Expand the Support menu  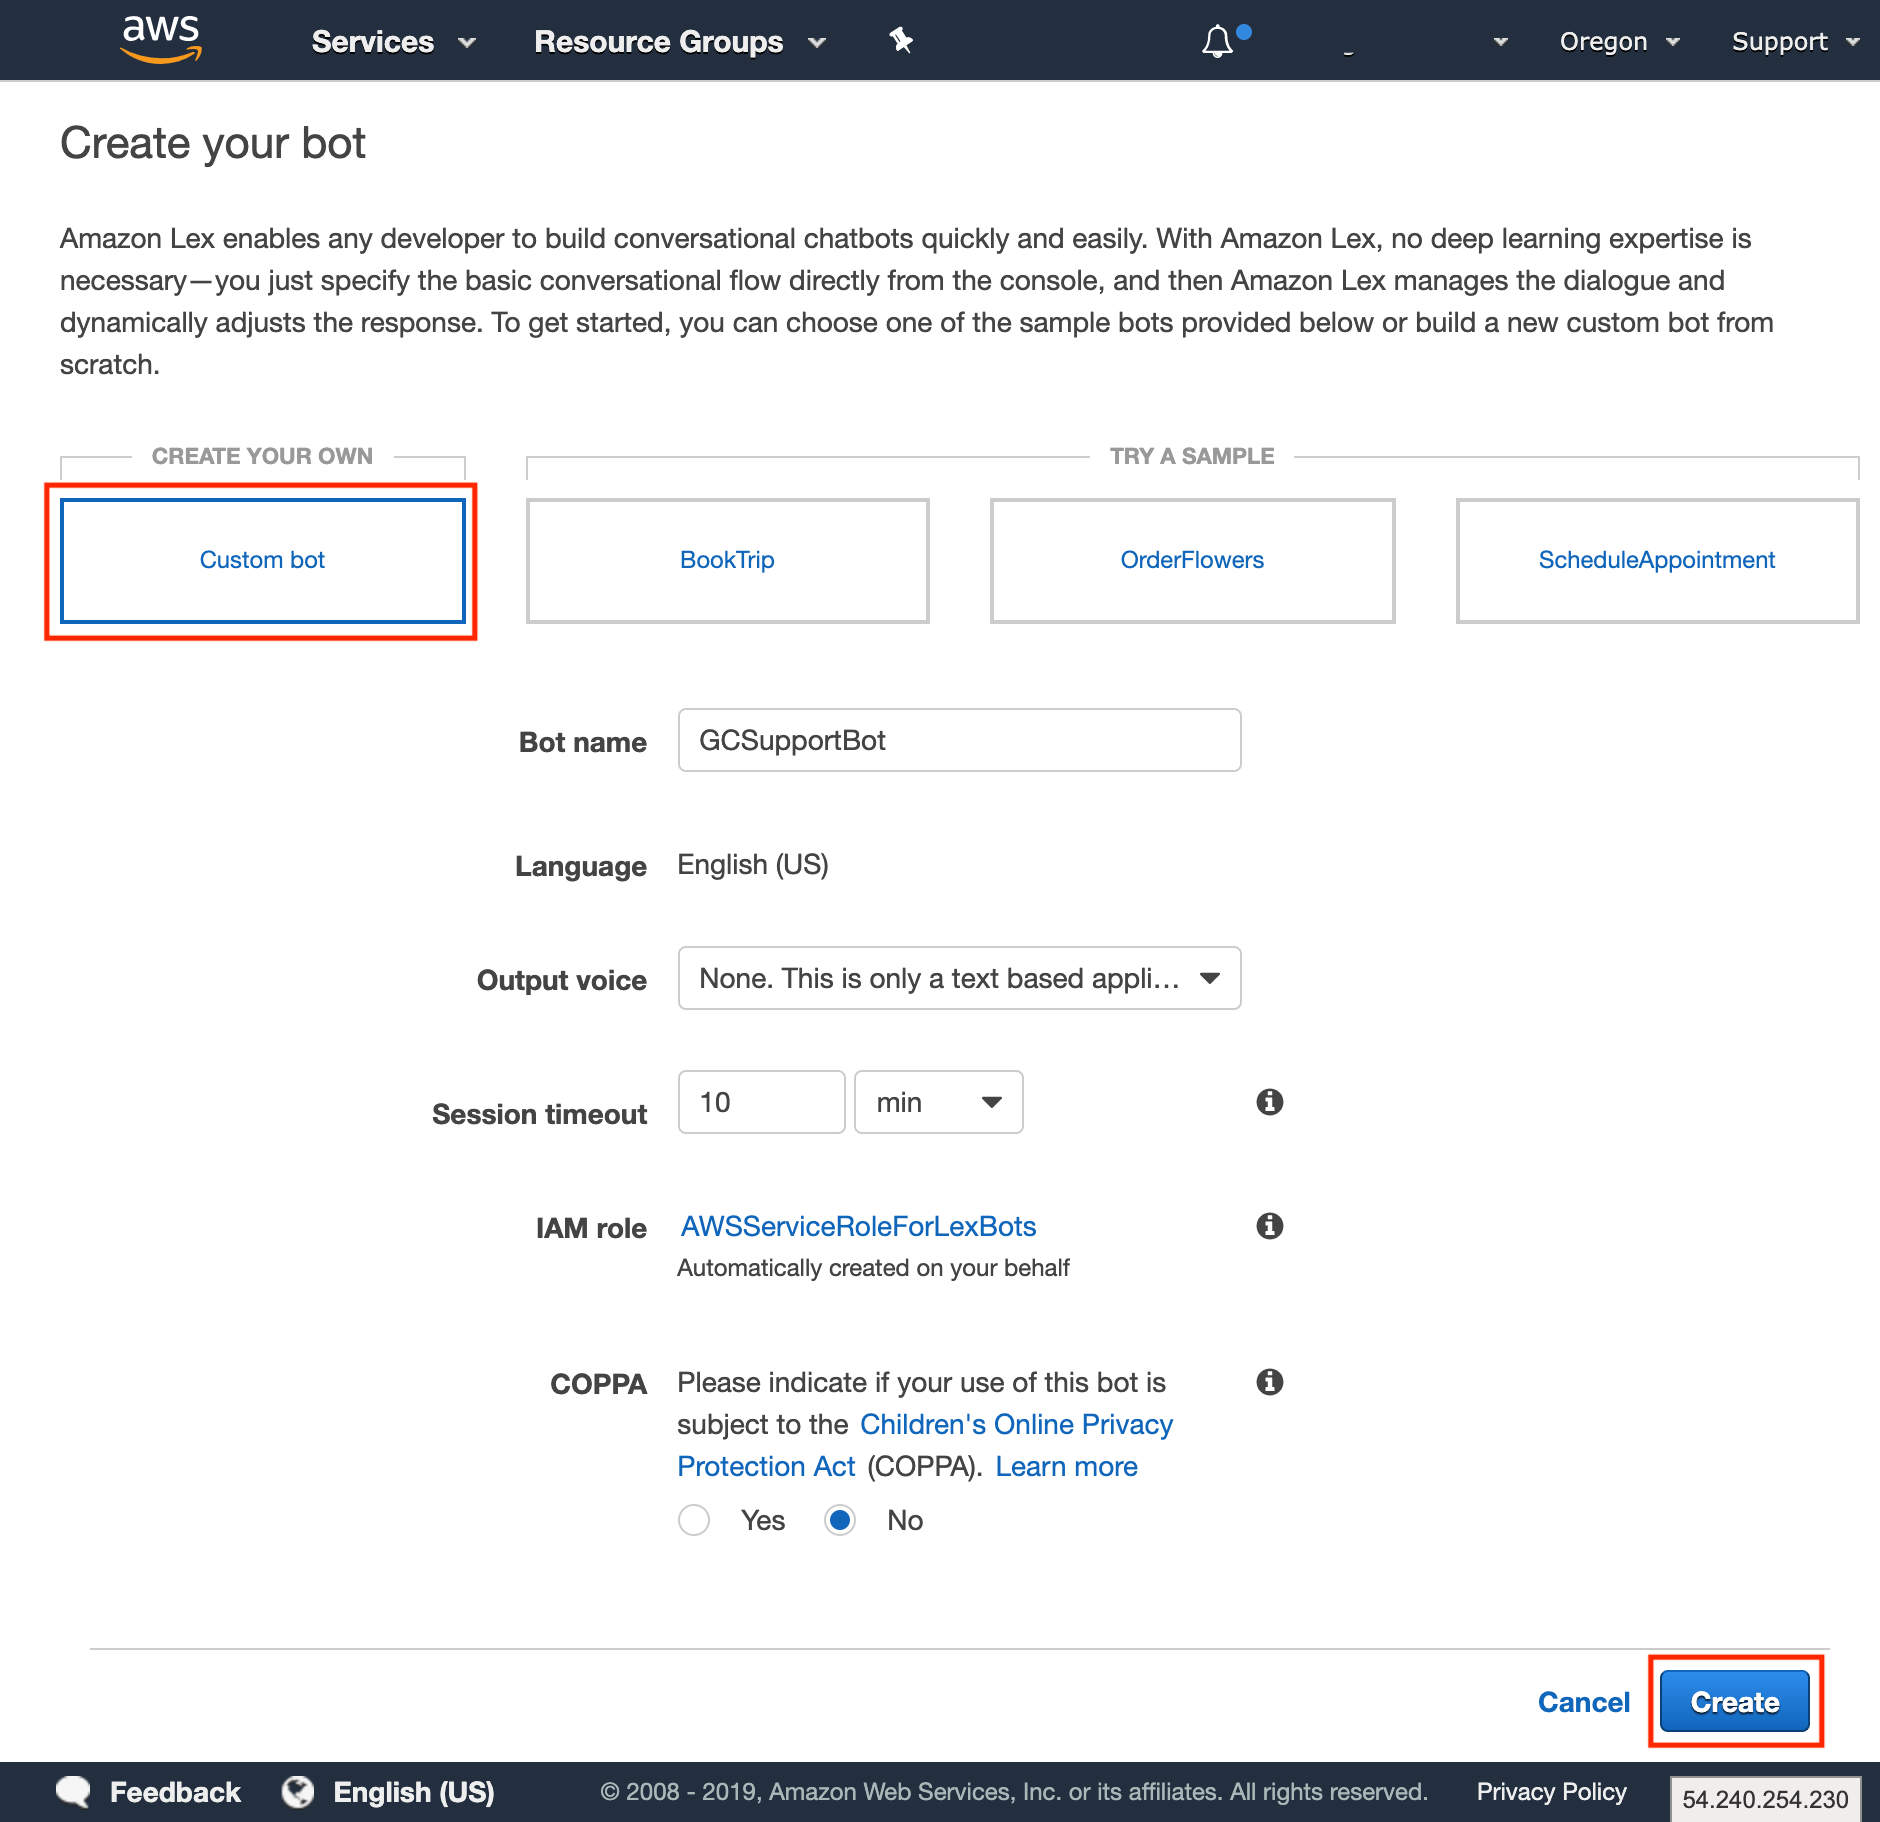(1795, 41)
